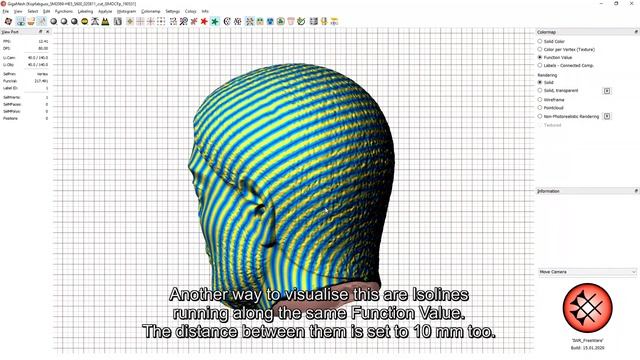Click the green star toolbar icon
This screenshot has height=360, width=640.
click(x=215, y=21)
